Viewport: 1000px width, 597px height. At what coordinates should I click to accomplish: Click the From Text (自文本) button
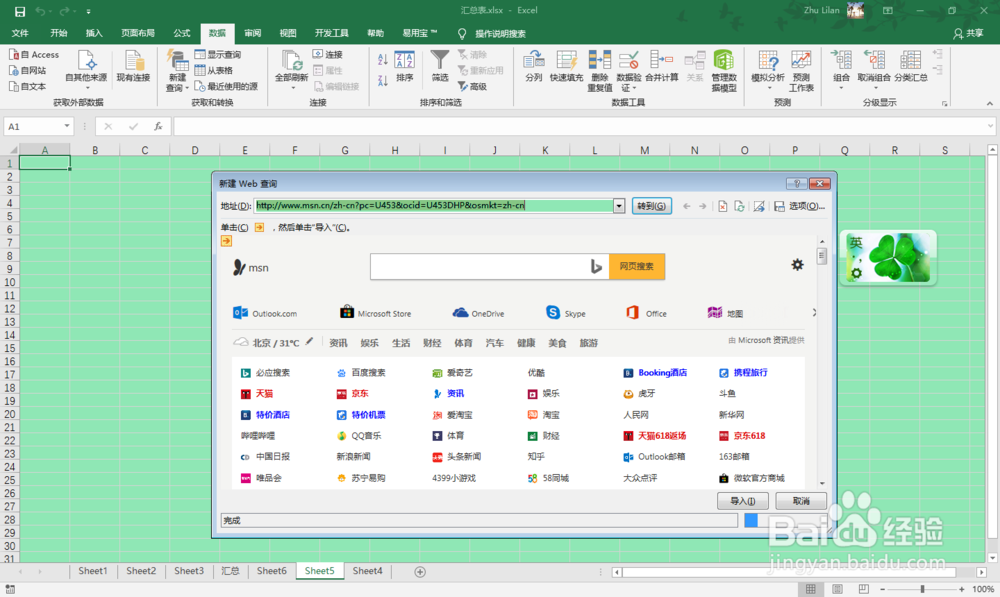[x=27, y=86]
